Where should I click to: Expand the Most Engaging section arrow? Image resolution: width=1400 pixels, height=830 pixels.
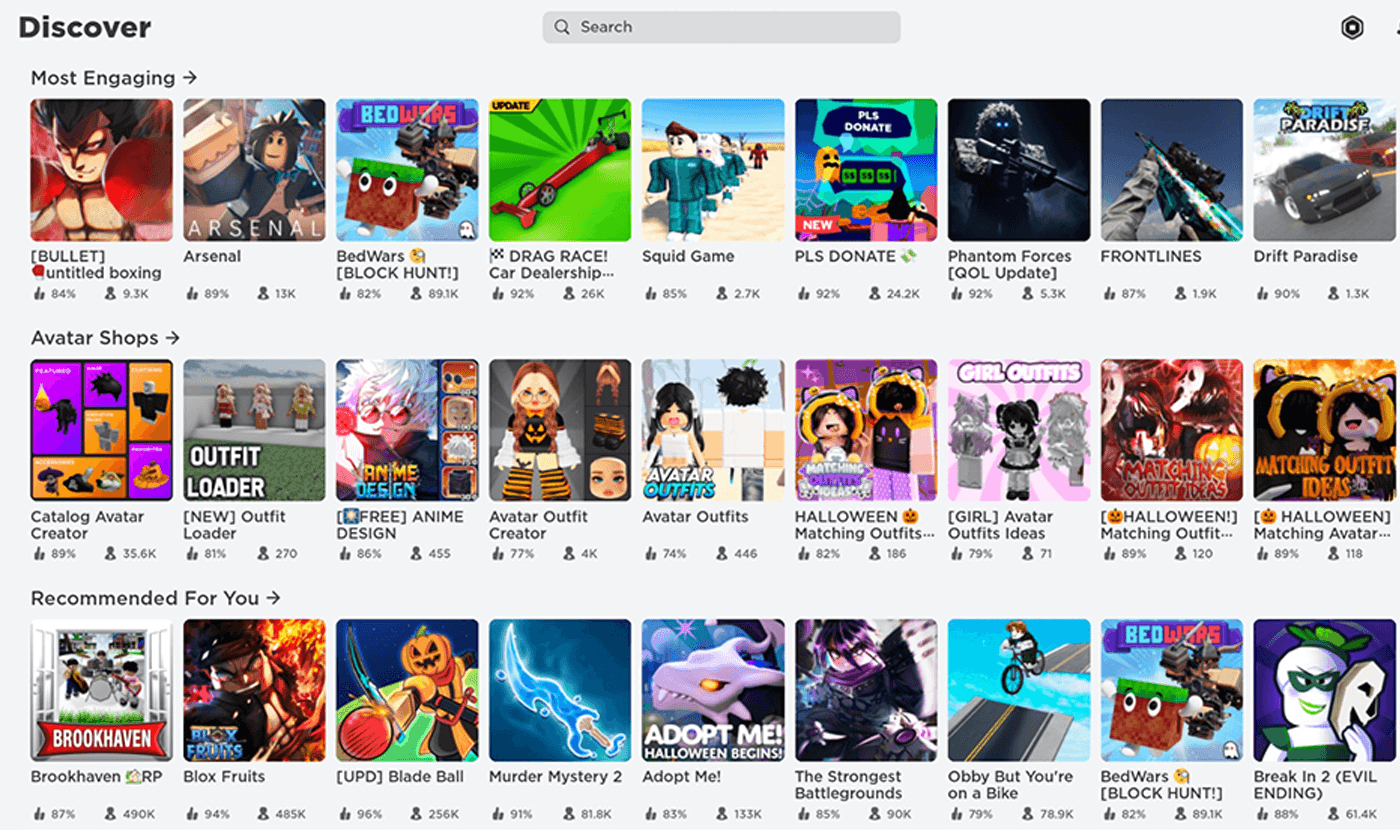(x=190, y=77)
